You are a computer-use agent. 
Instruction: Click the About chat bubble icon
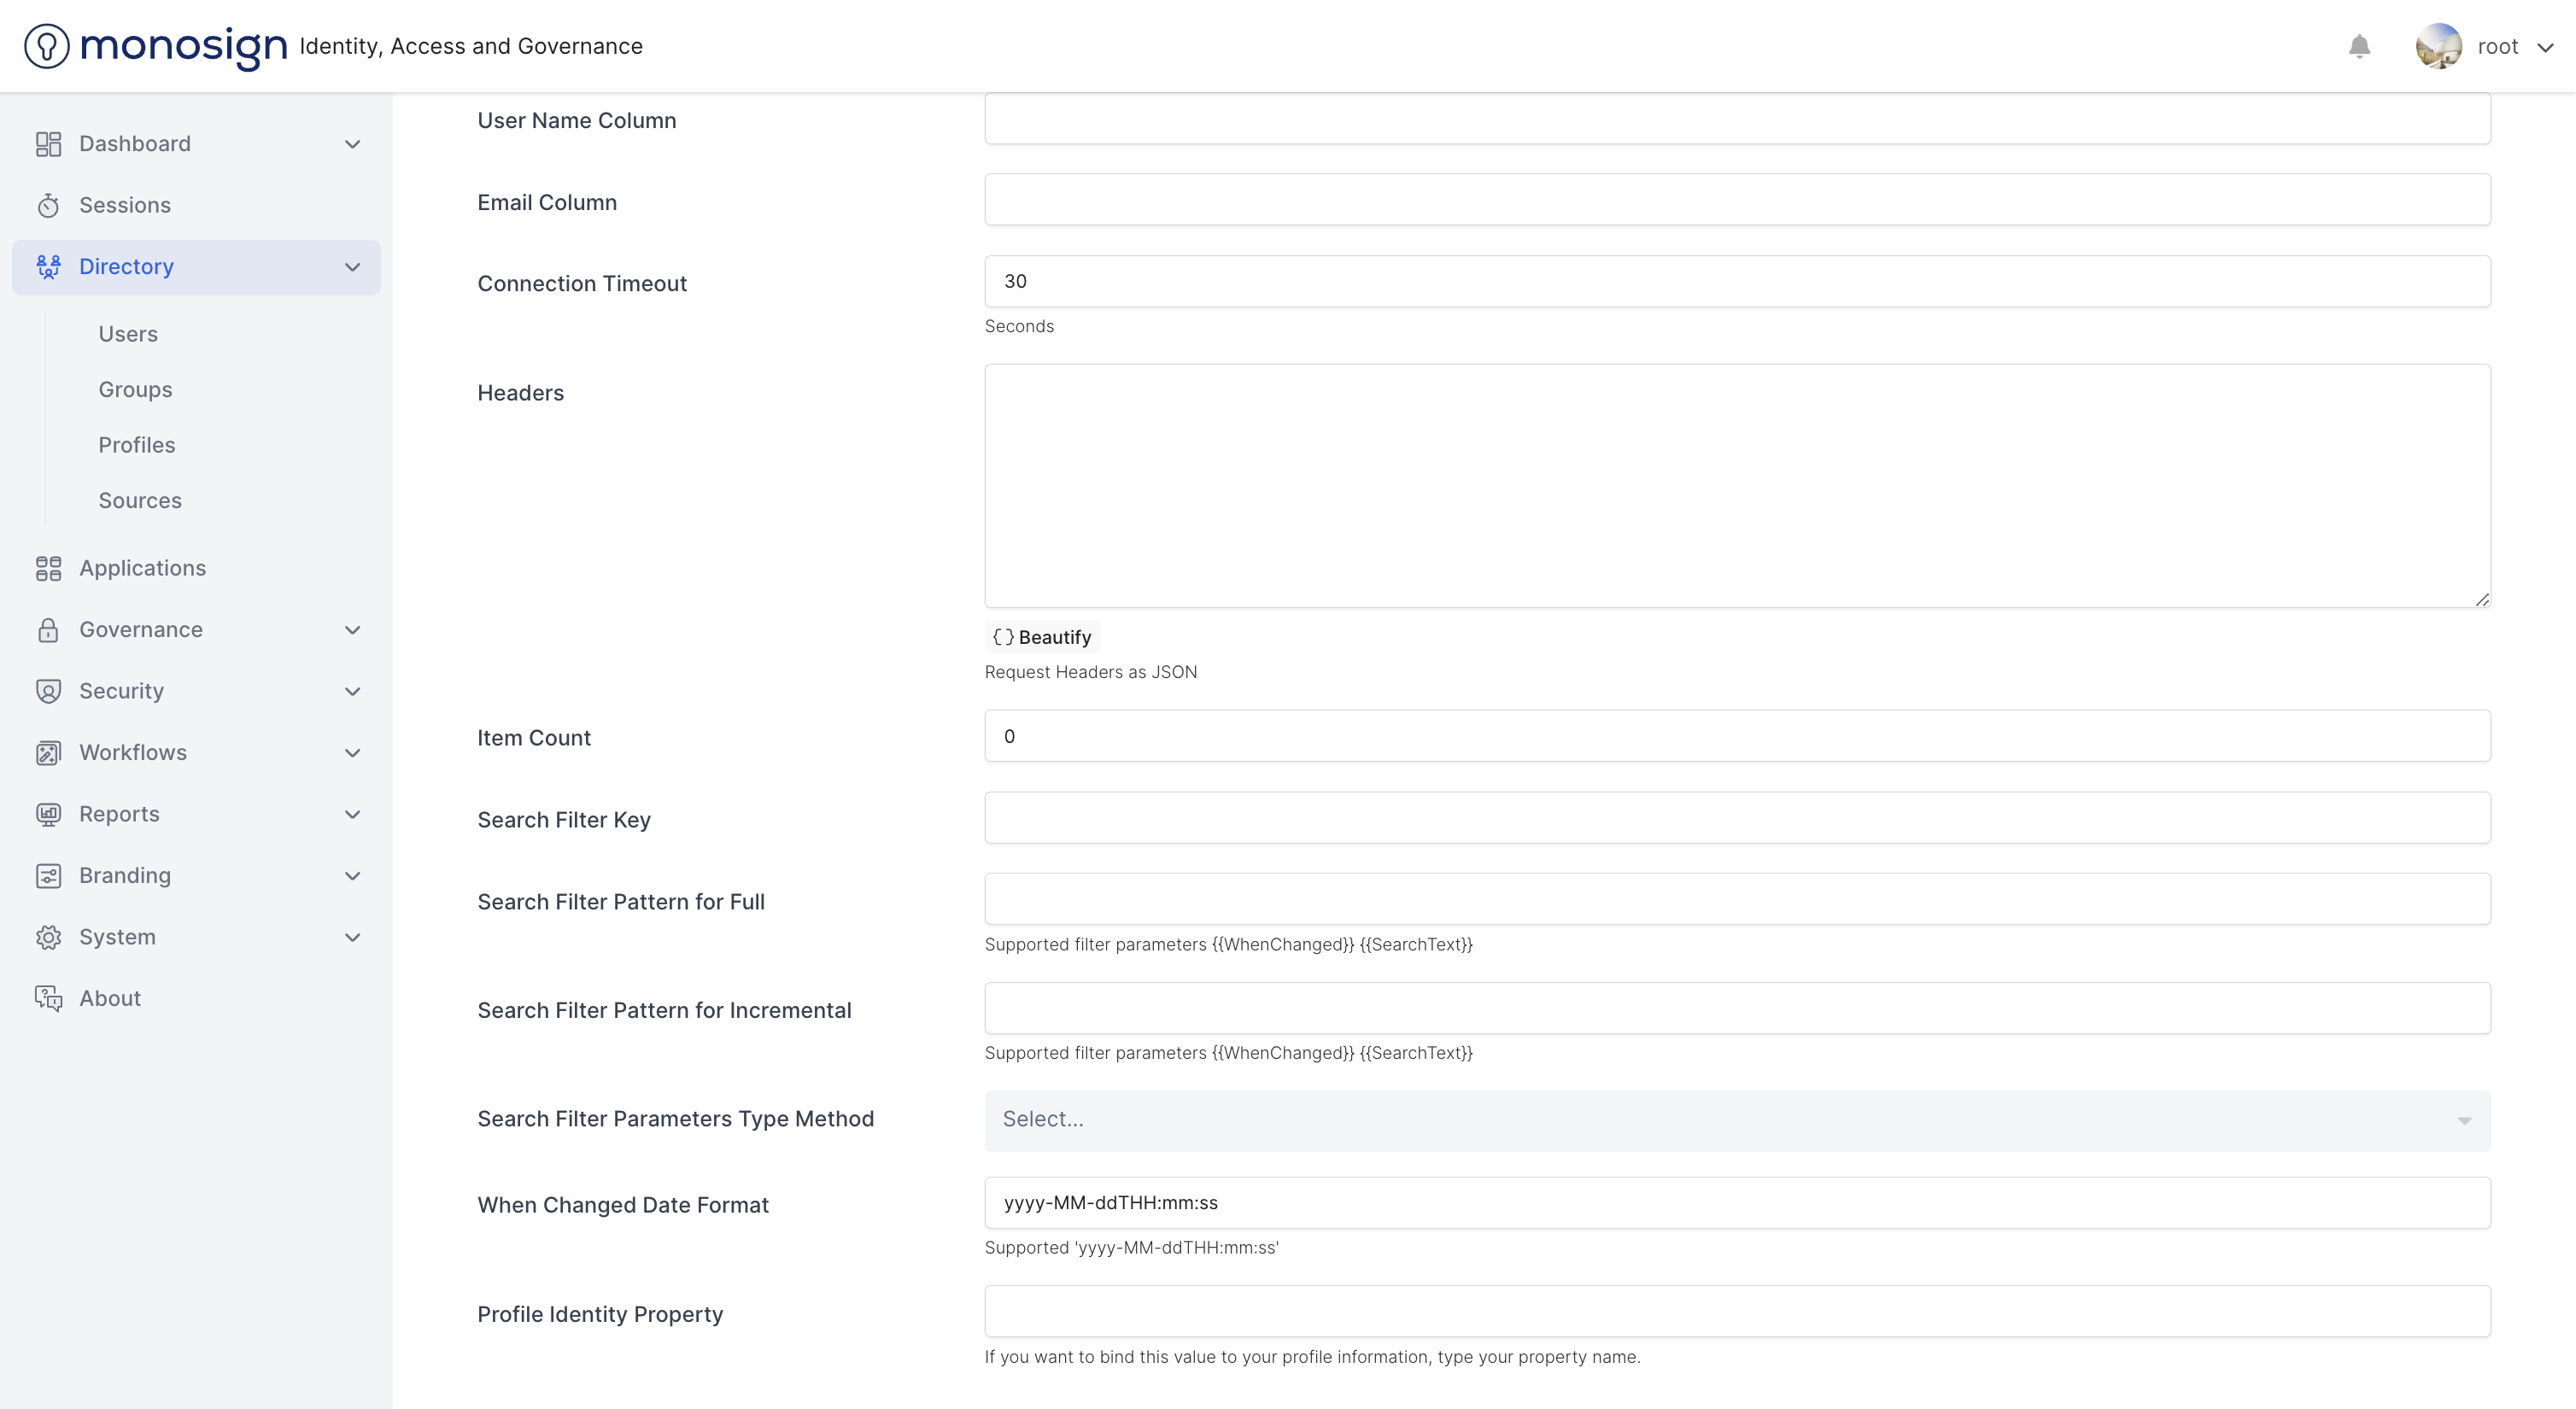(x=48, y=998)
